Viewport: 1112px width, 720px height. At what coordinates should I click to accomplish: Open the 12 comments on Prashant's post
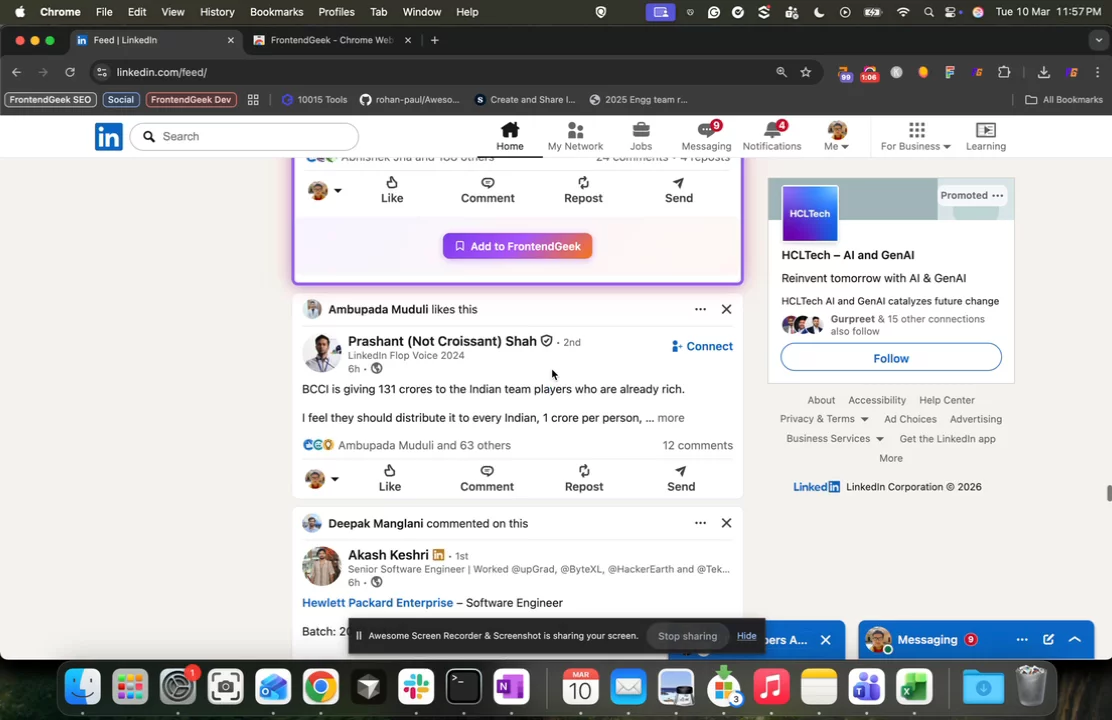pos(697,445)
